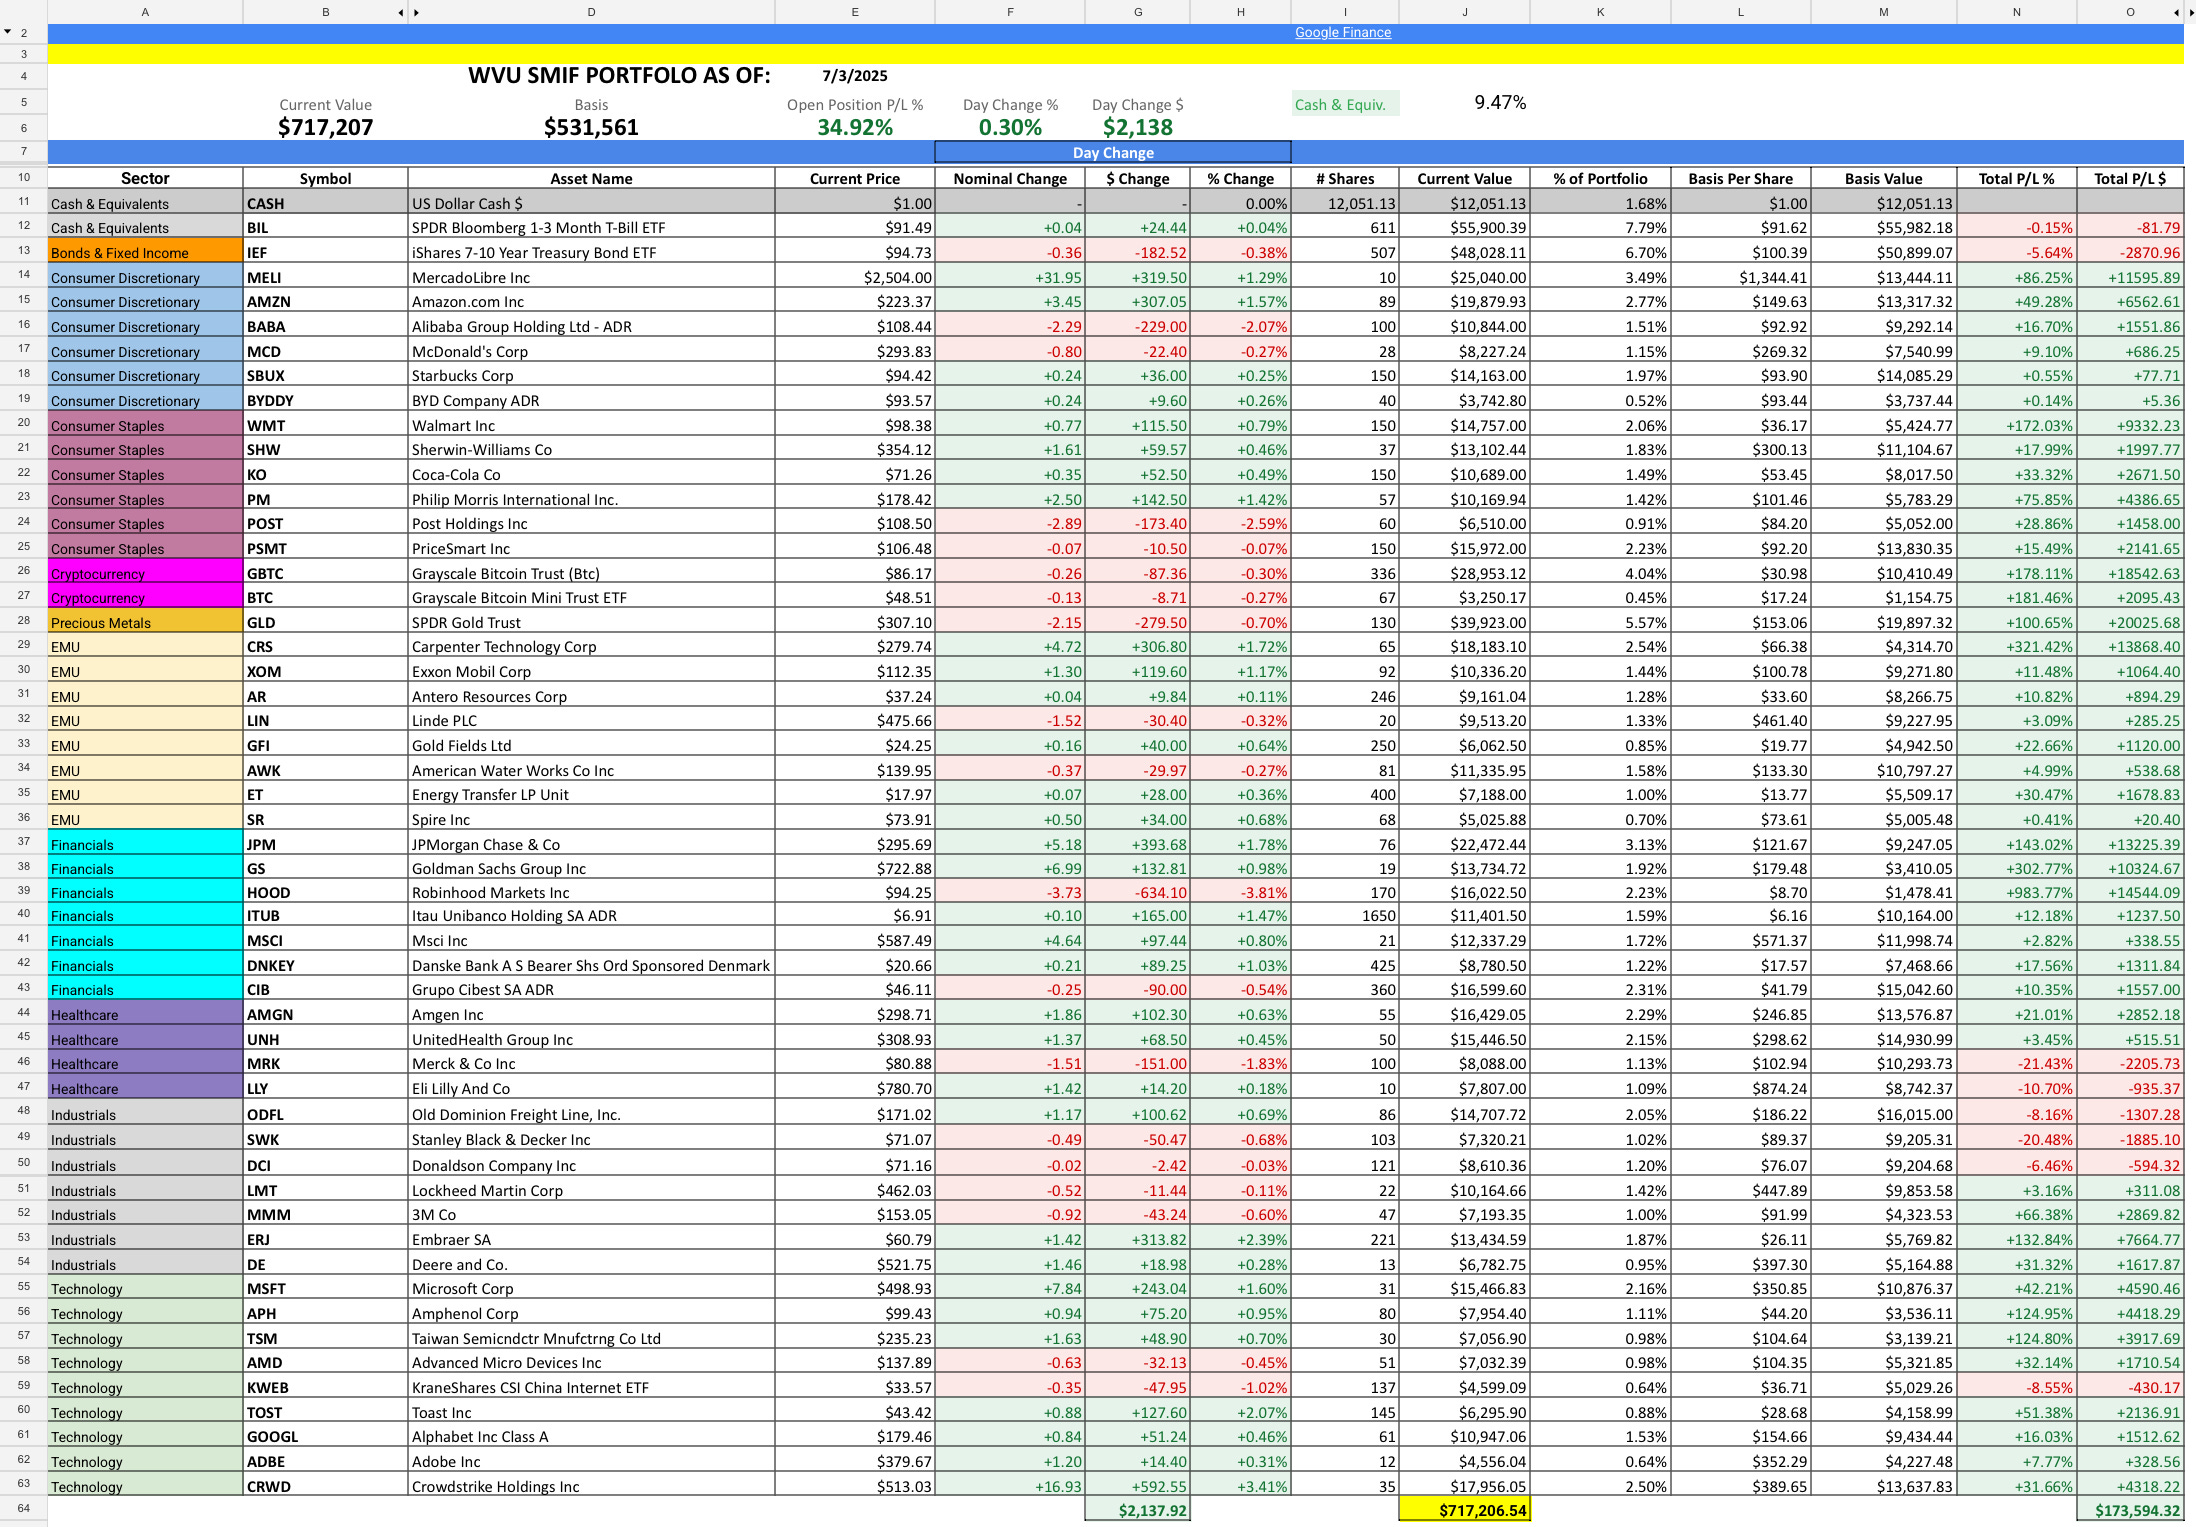The height and width of the screenshot is (1527, 2196).
Task: Select row 10 header
Action: click(x=23, y=177)
